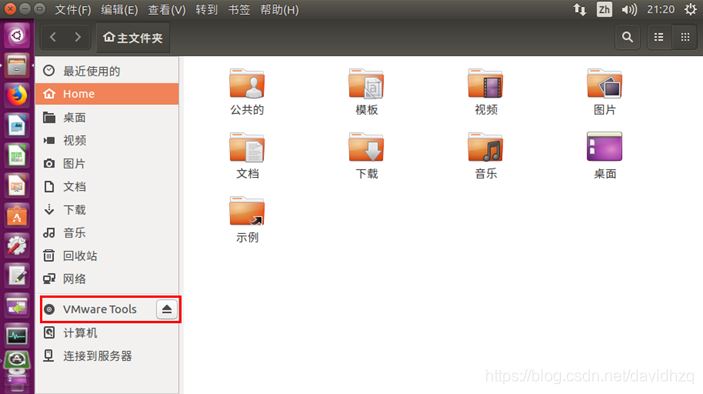Open the 下载 folder in main pane
The image size is (703, 394).
366,156
